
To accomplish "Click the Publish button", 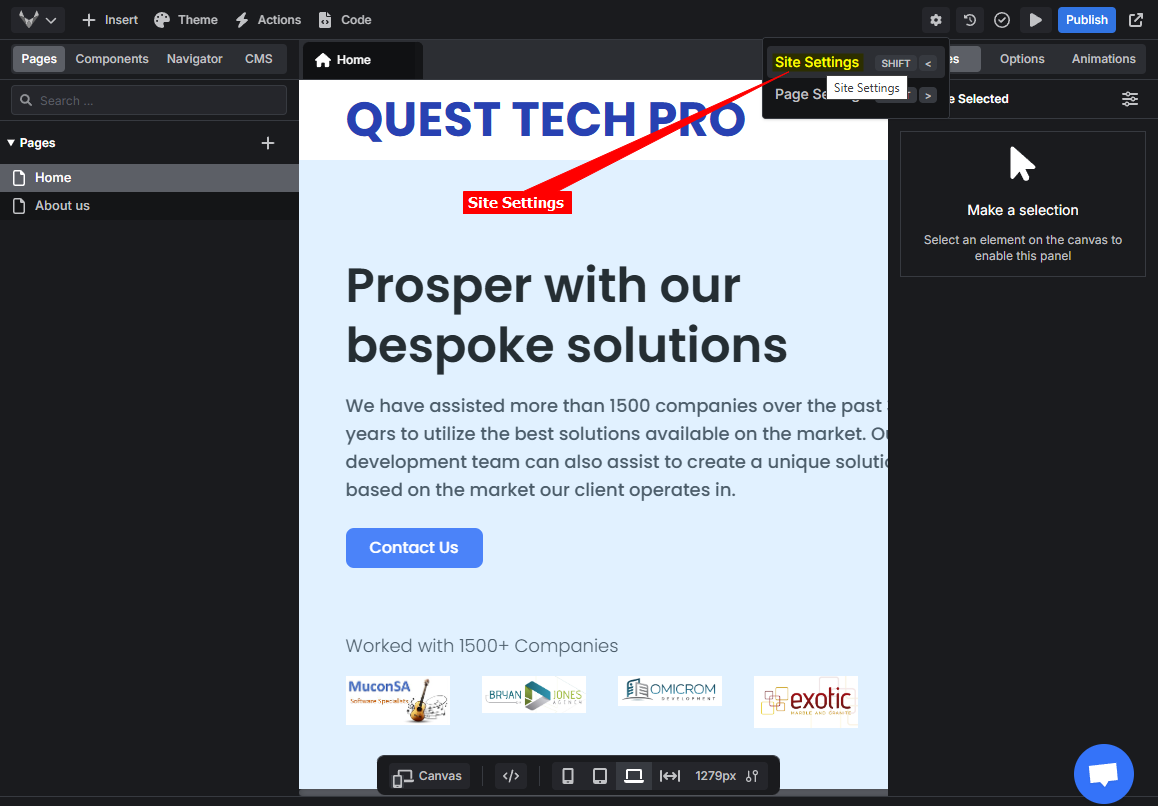I will point(1086,20).
